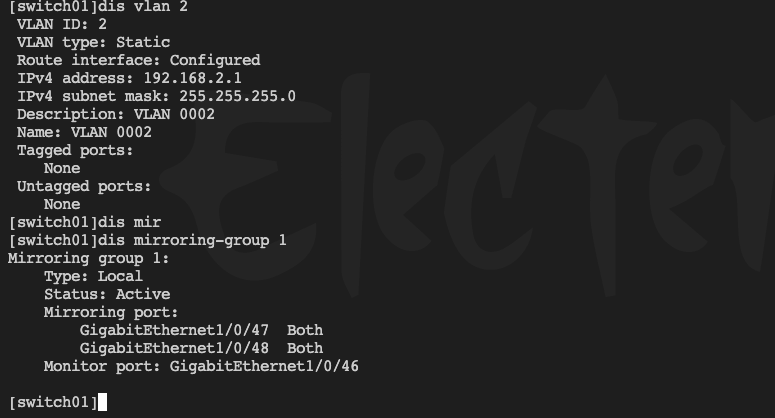This screenshot has height=418, width=775.
Task: Click the 'VLAN ID: 2' line
Action: (x=62, y=24)
